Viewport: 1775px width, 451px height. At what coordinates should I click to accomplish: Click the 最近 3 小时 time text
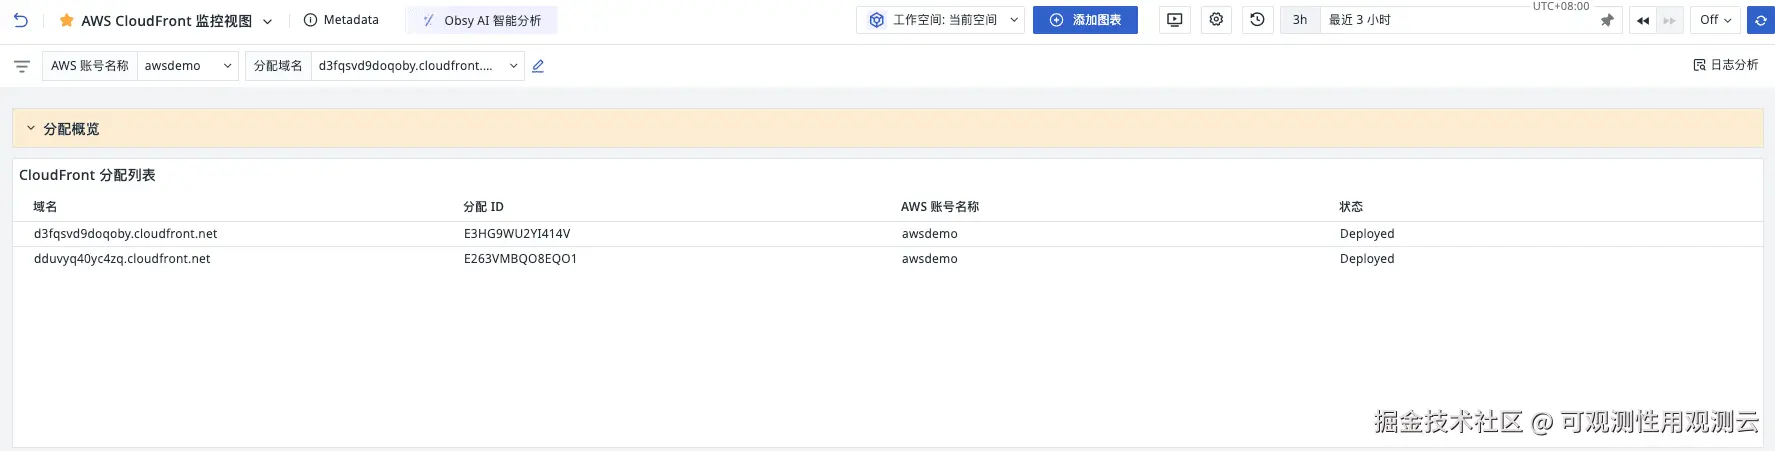(1359, 20)
